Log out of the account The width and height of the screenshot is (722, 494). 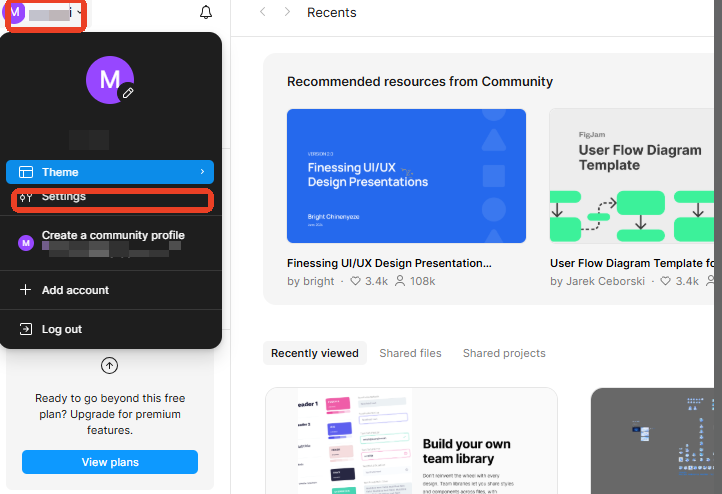[x=110, y=329]
